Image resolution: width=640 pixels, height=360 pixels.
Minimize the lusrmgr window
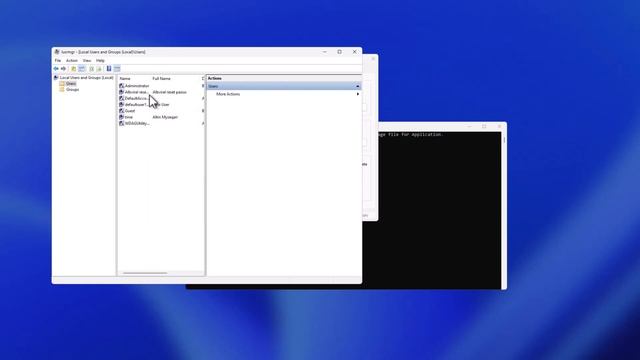pos(325,52)
